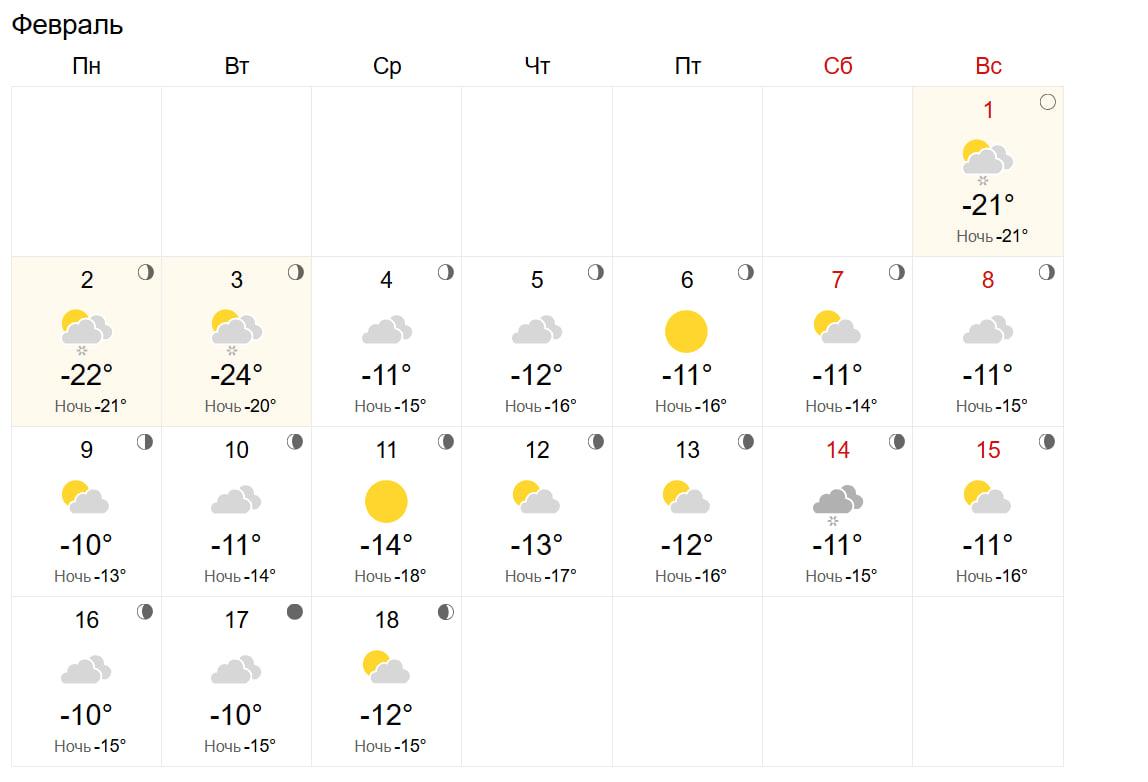Click the -24° temperature on February 3
1148x782 pixels.
[x=237, y=375]
